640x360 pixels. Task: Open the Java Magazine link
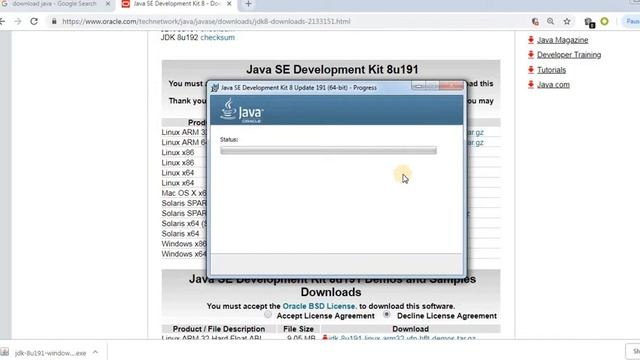coord(562,40)
